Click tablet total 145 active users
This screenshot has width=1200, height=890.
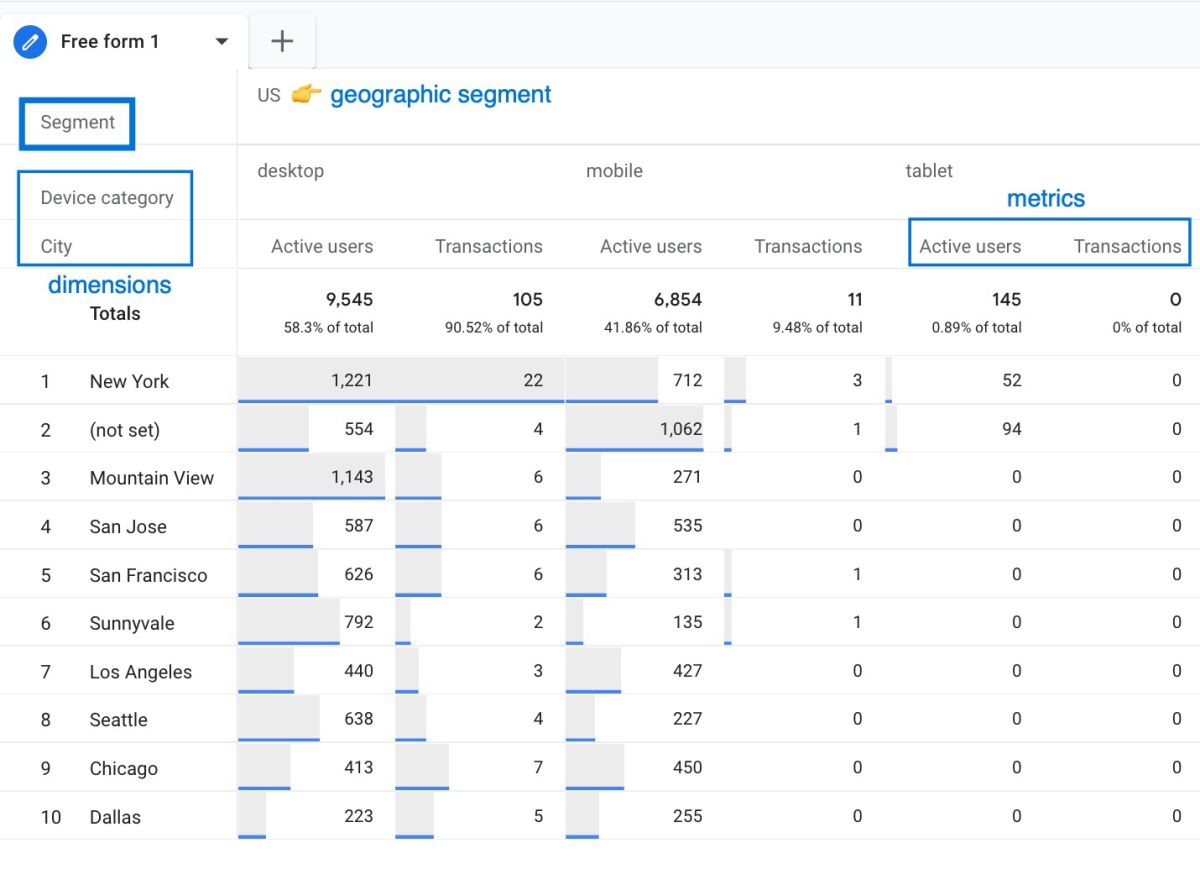click(x=1006, y=299)
